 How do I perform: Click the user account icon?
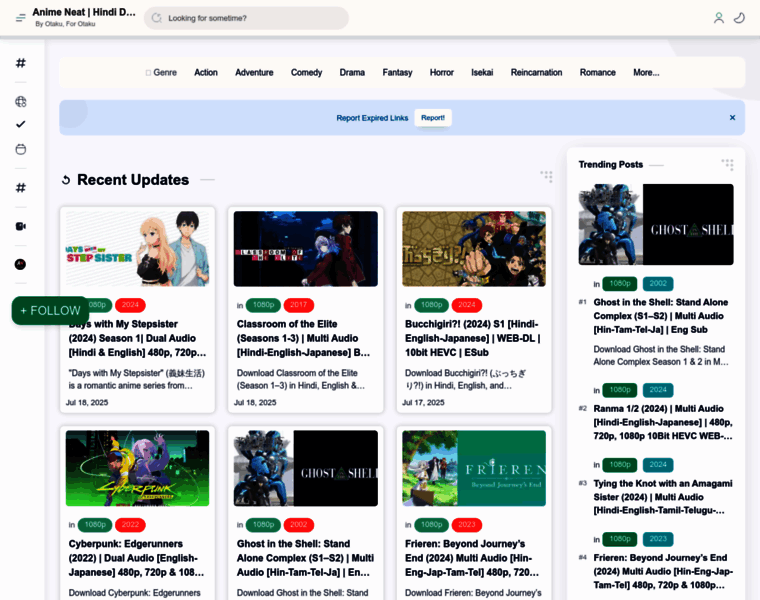[x=719, y=18]
